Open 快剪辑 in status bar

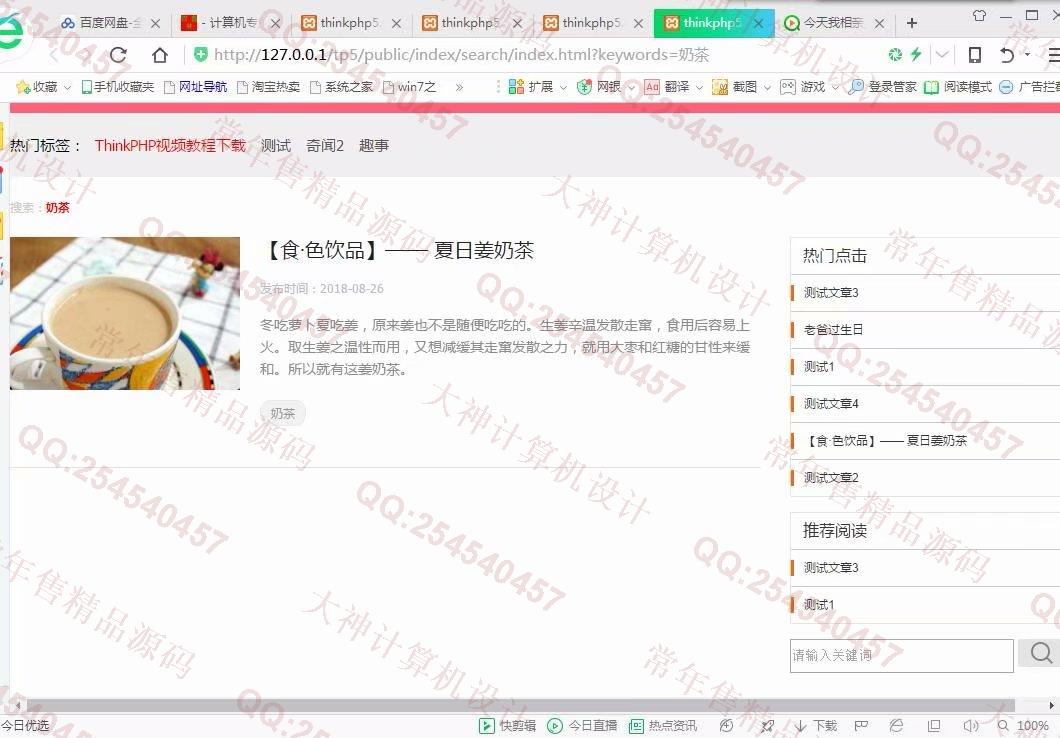(x=508, y=726)
